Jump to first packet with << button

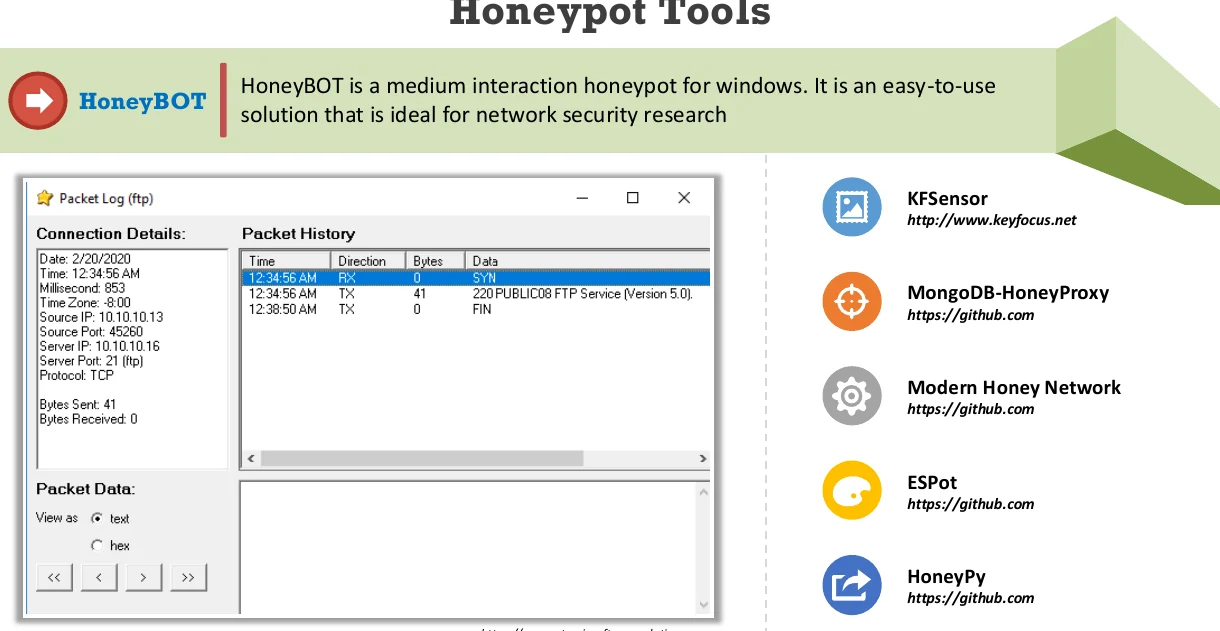click(x=54, y=577)
